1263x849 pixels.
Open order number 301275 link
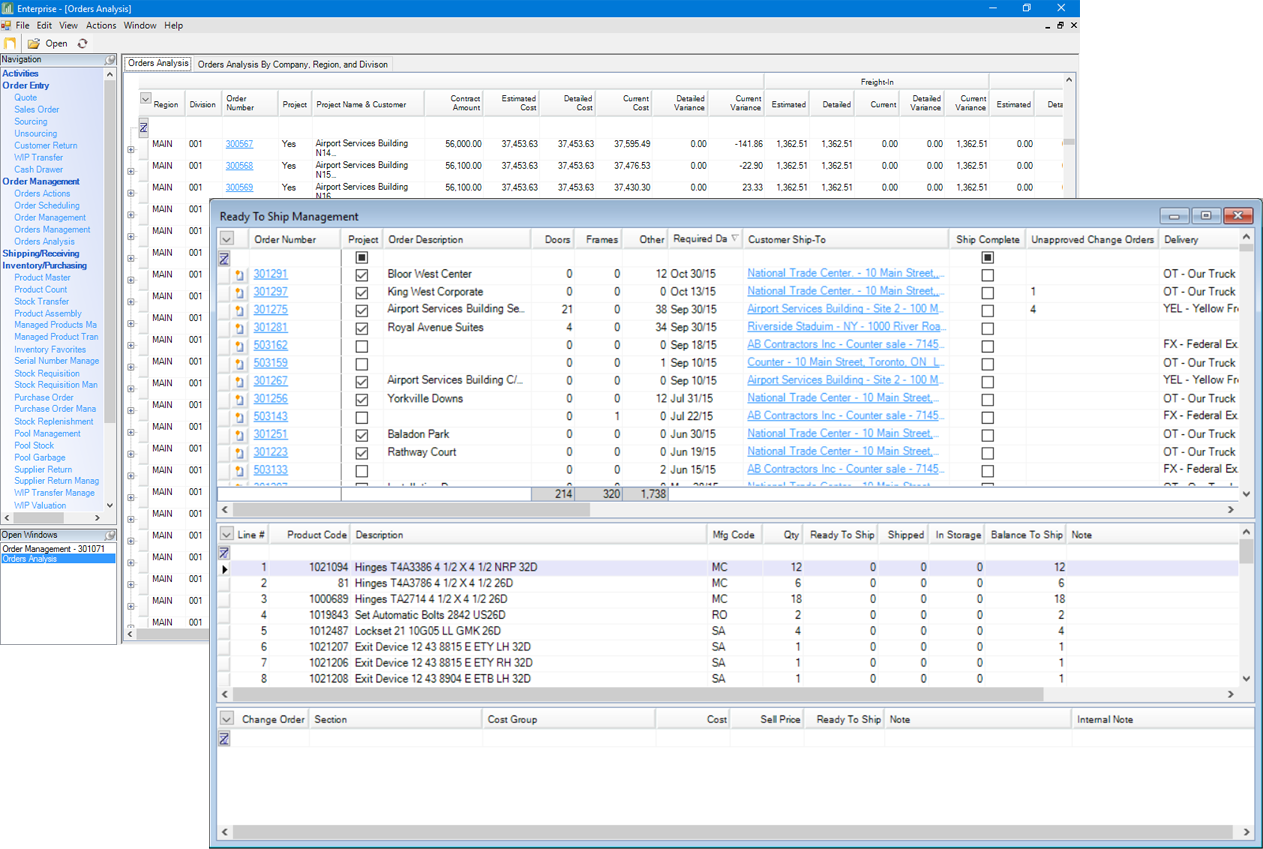(270, 310)
